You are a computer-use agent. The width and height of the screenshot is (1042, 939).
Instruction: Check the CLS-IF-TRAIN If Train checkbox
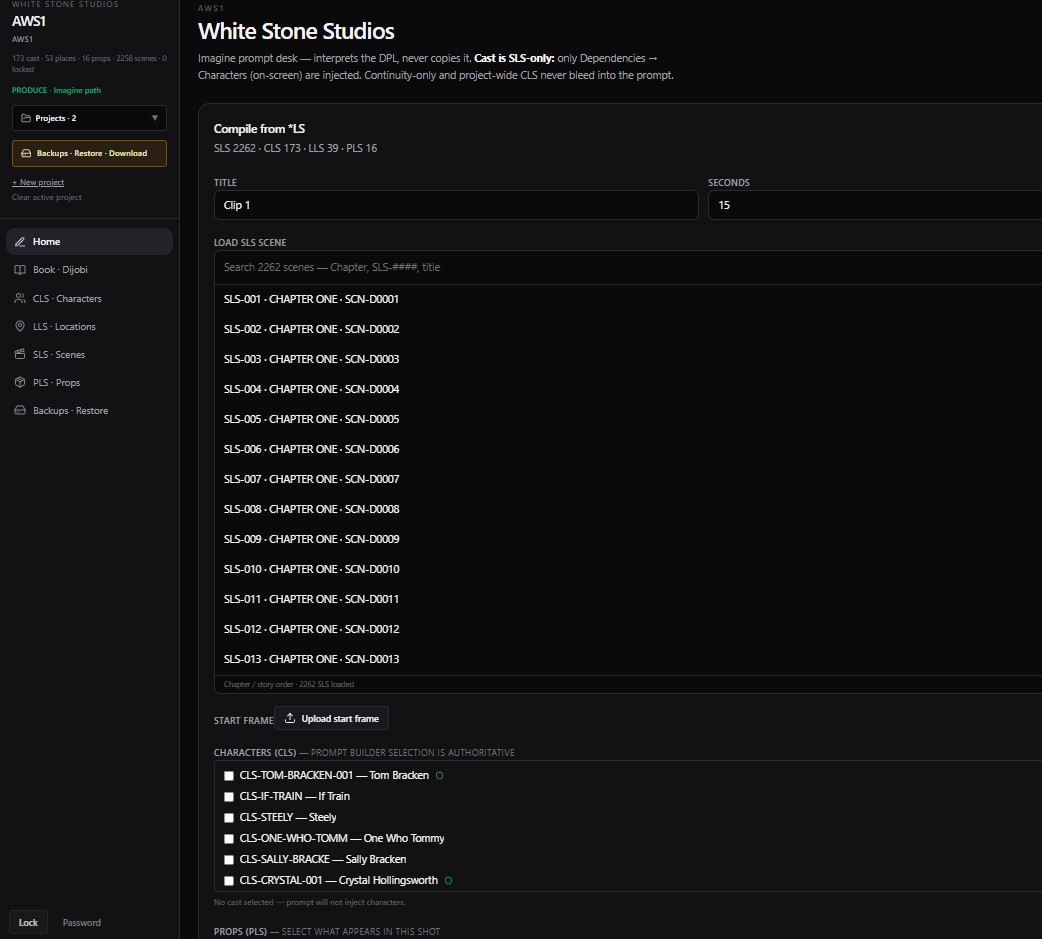click(229, 797)
